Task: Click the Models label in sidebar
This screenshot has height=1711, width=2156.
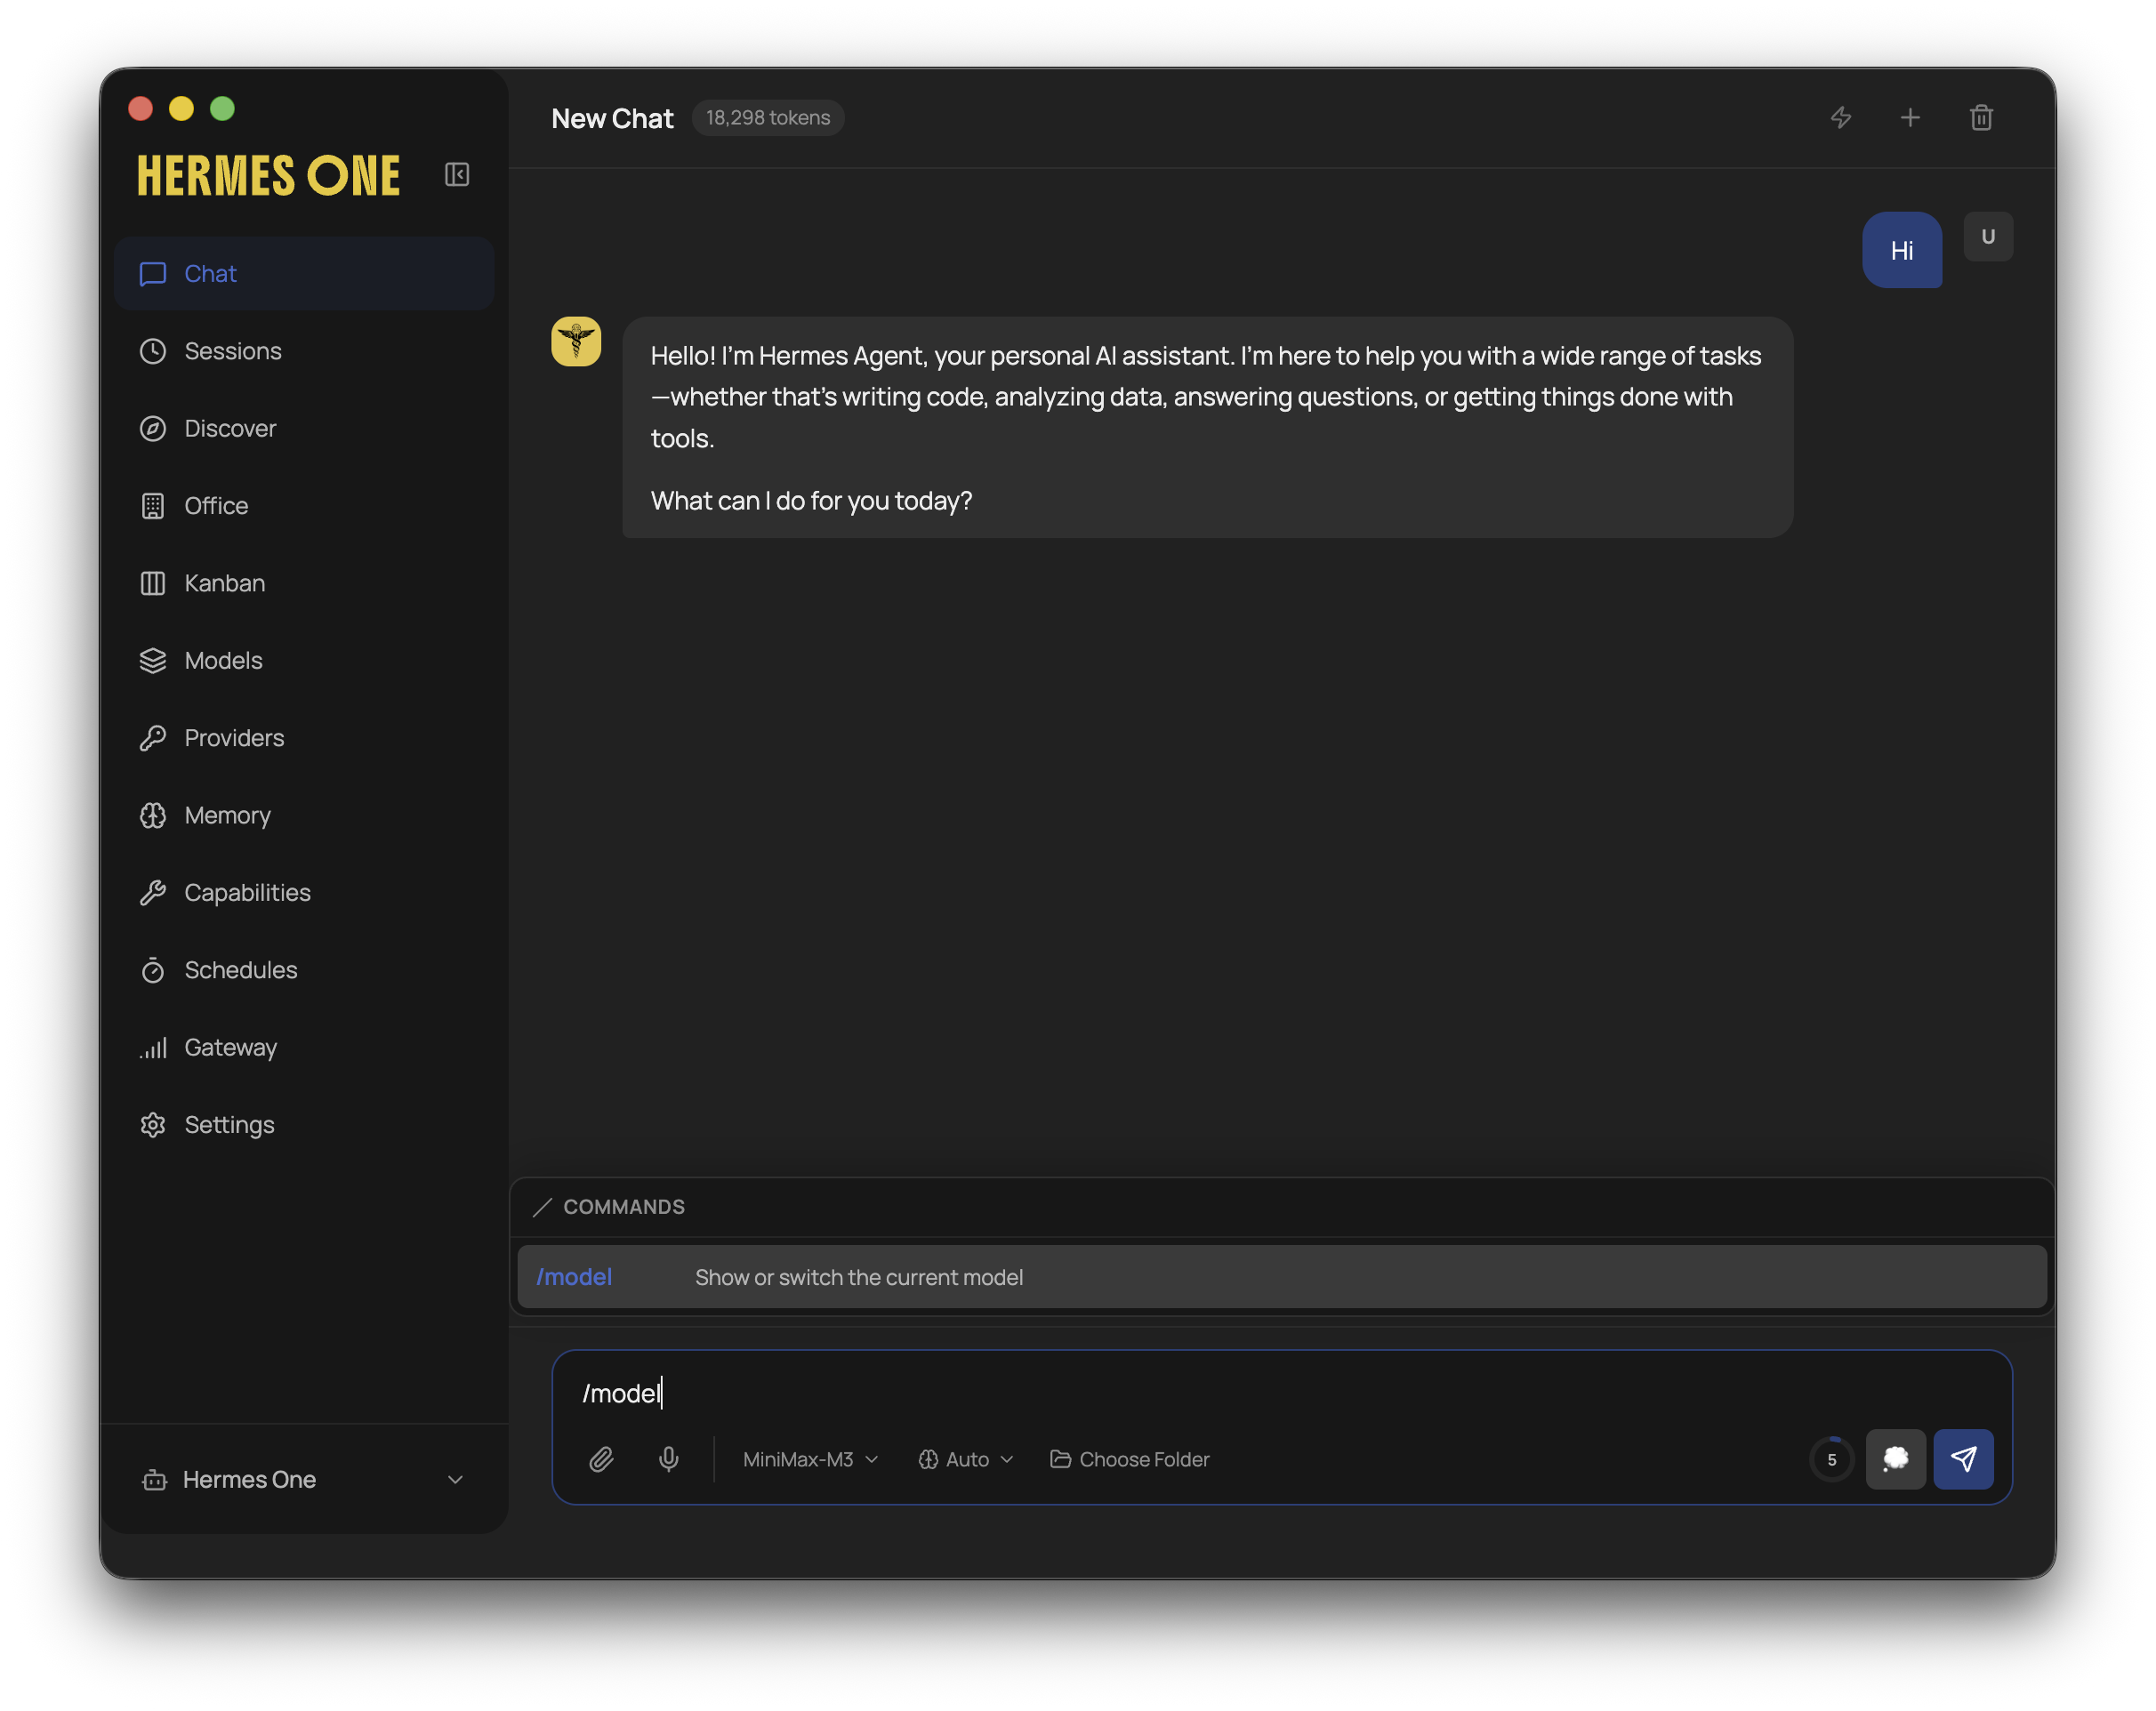Action: (x=223, y=660)
